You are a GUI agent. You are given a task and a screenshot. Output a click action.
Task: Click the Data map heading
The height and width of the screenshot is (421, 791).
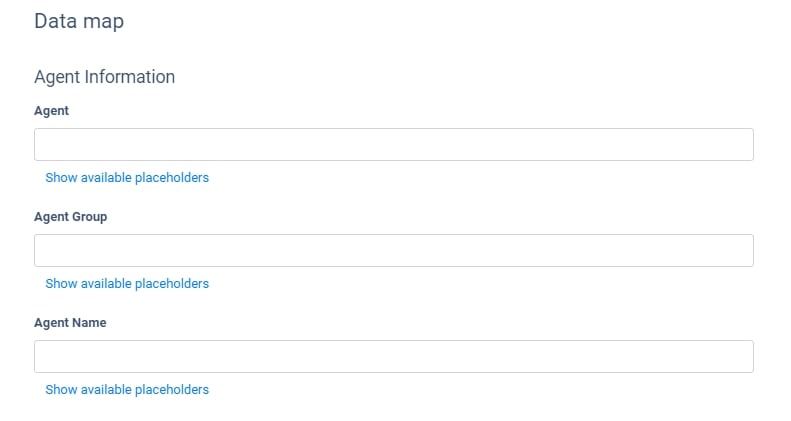[x=79, y=21]
